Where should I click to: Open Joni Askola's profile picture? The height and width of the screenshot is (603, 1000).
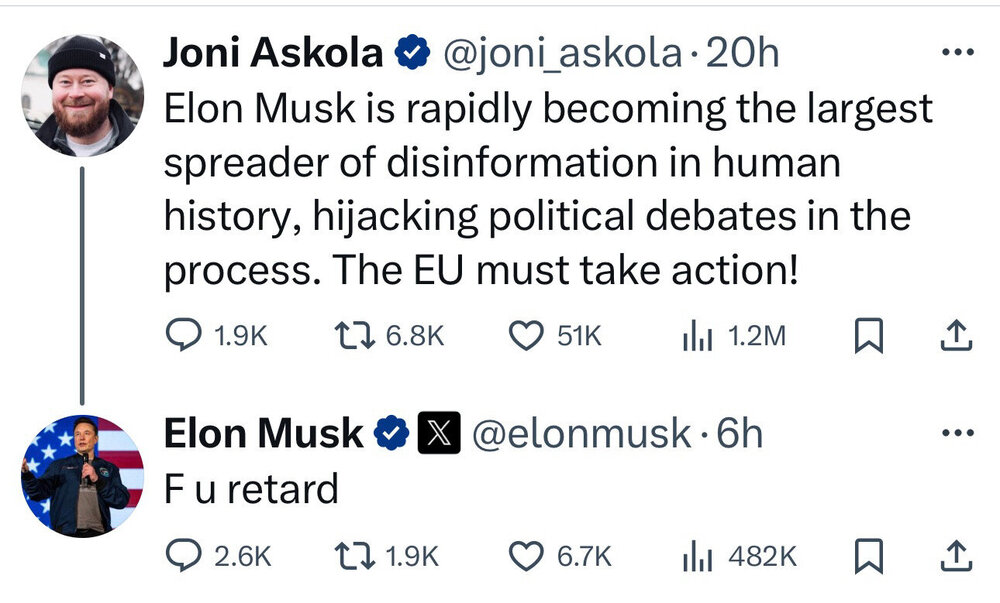(82, 95)
